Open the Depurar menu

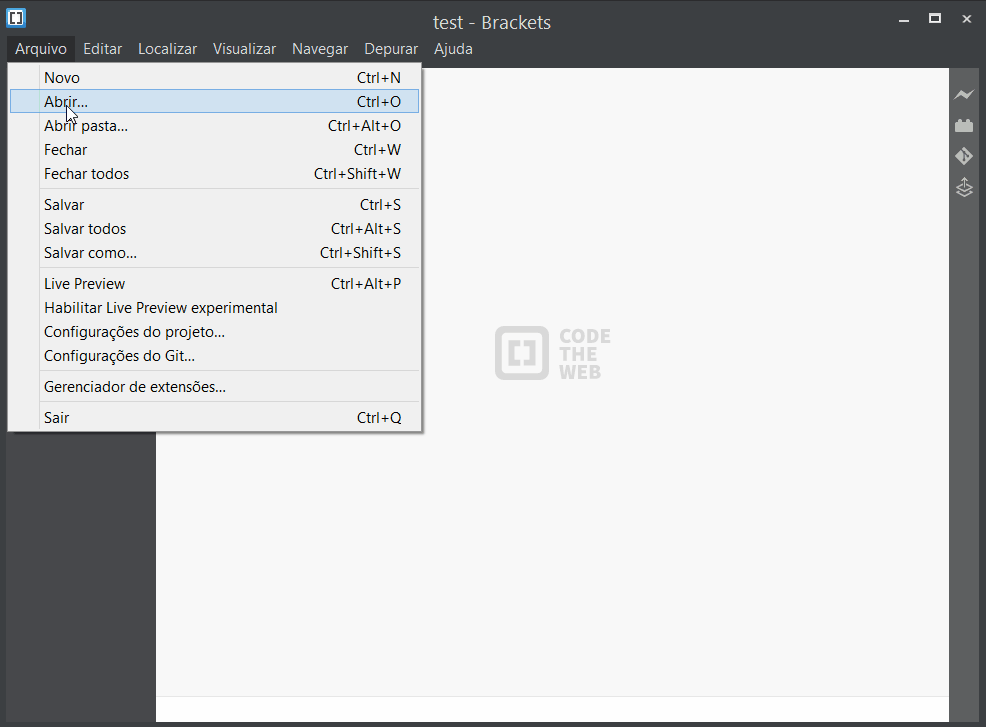[390, 48]
